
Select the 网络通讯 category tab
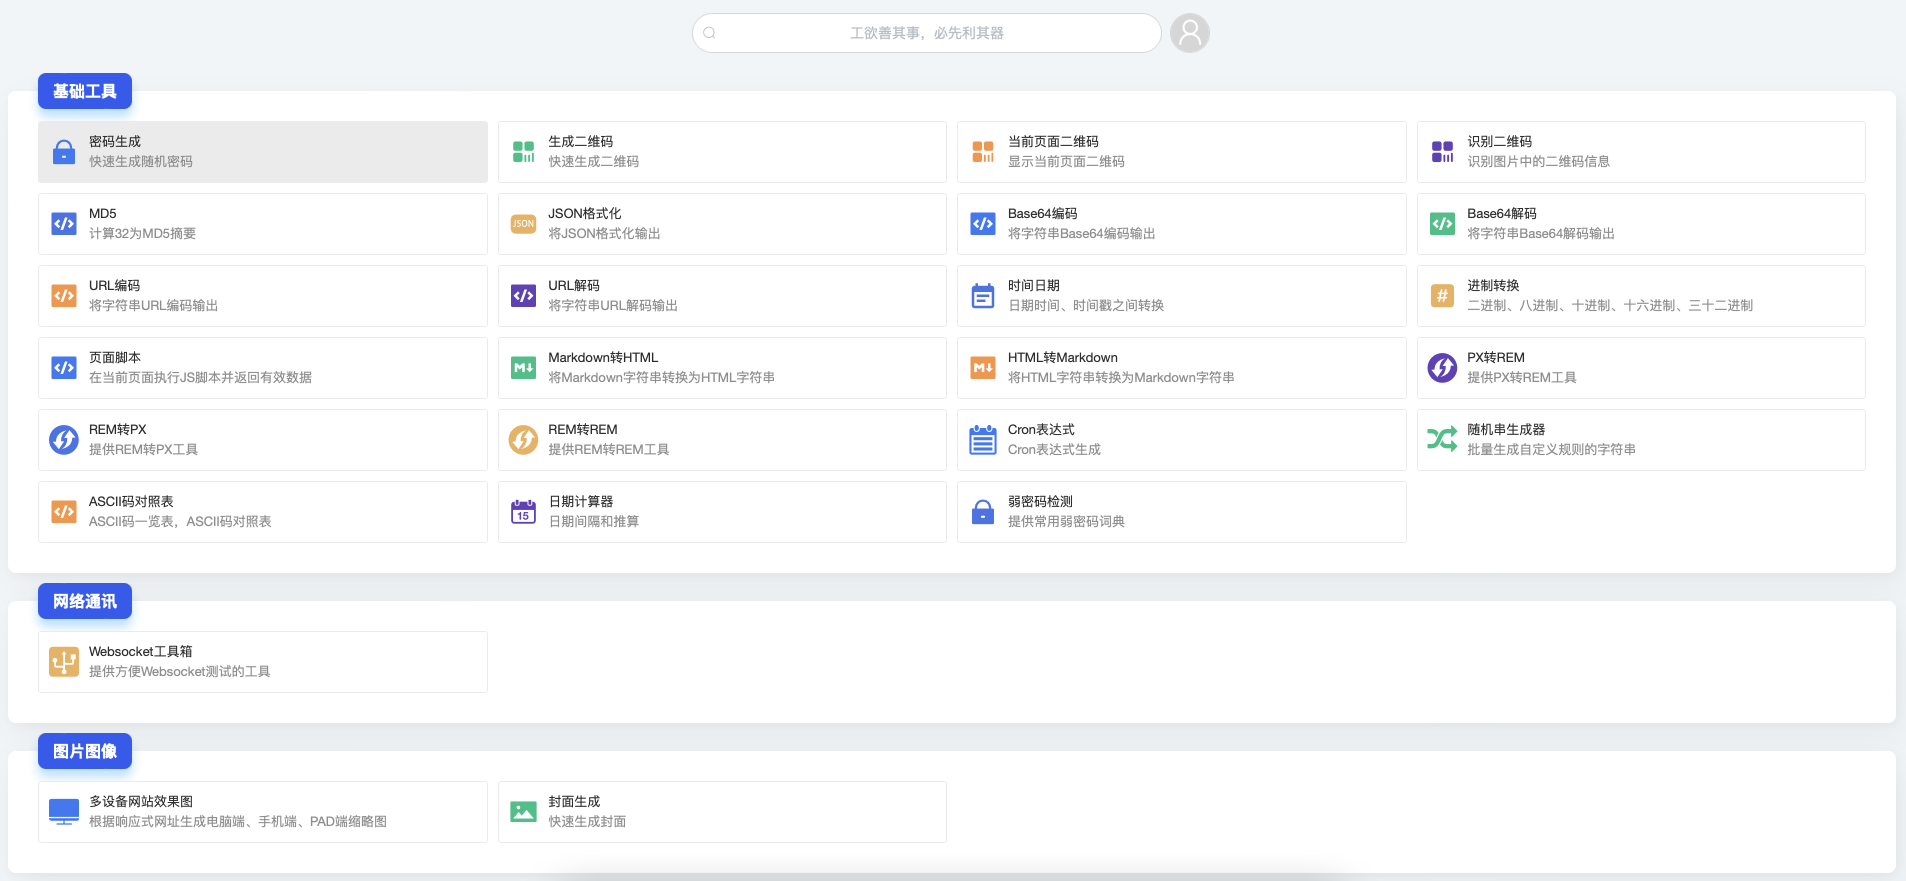pos(85,601)
